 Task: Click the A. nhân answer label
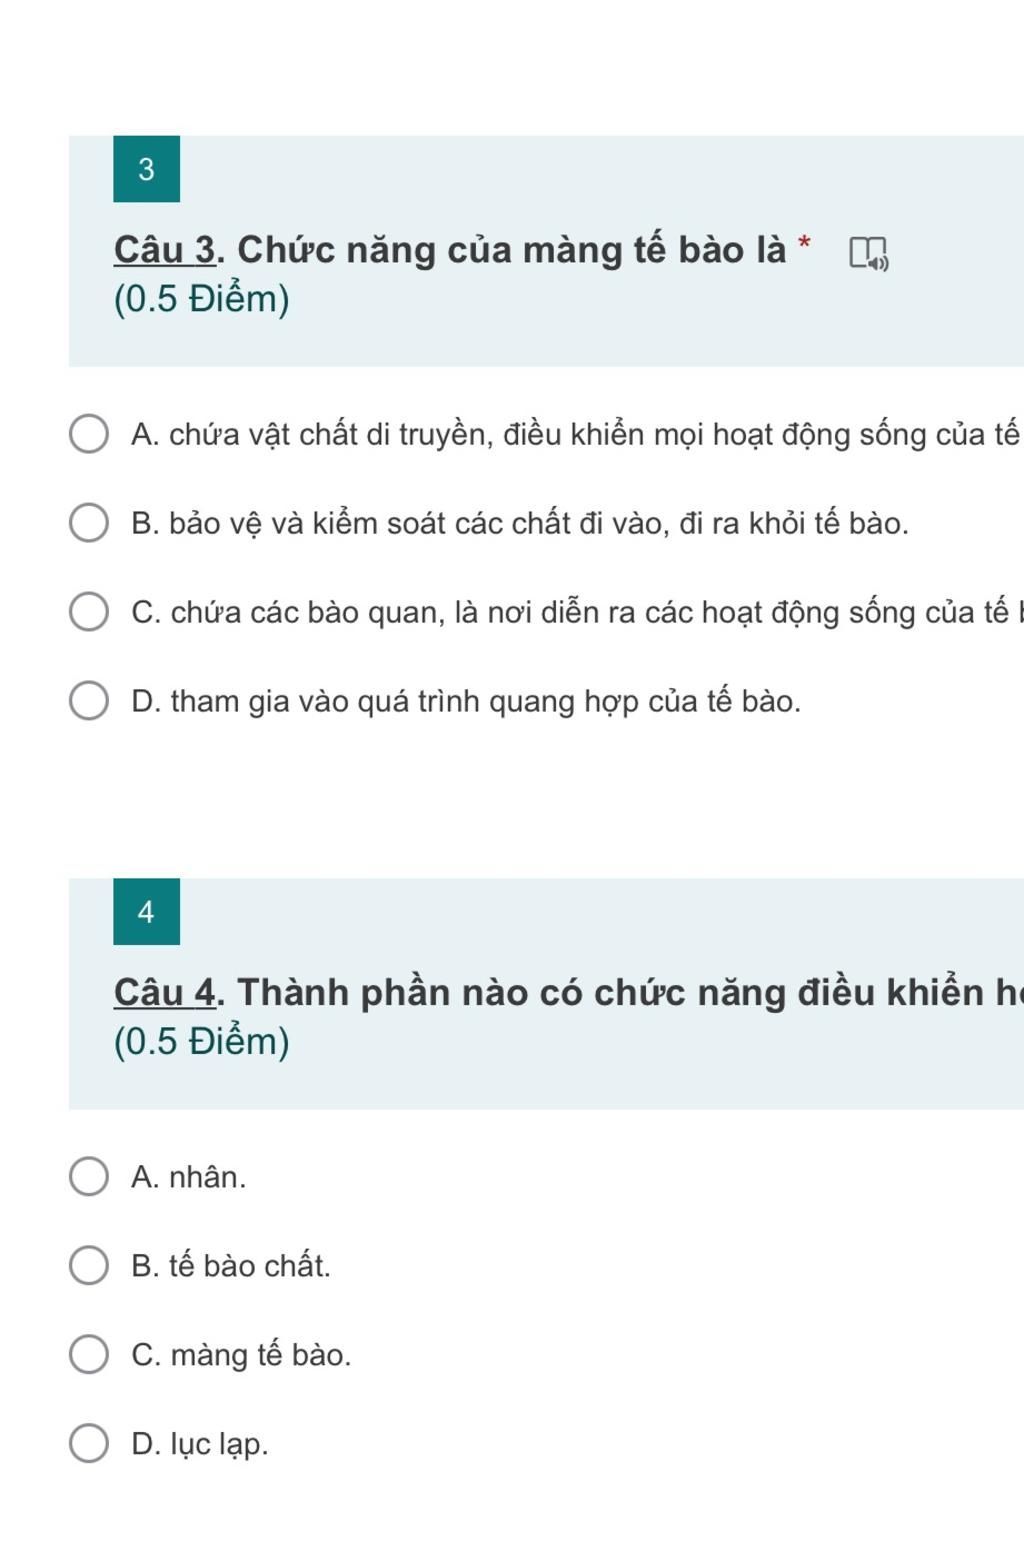coord(189,1177)
